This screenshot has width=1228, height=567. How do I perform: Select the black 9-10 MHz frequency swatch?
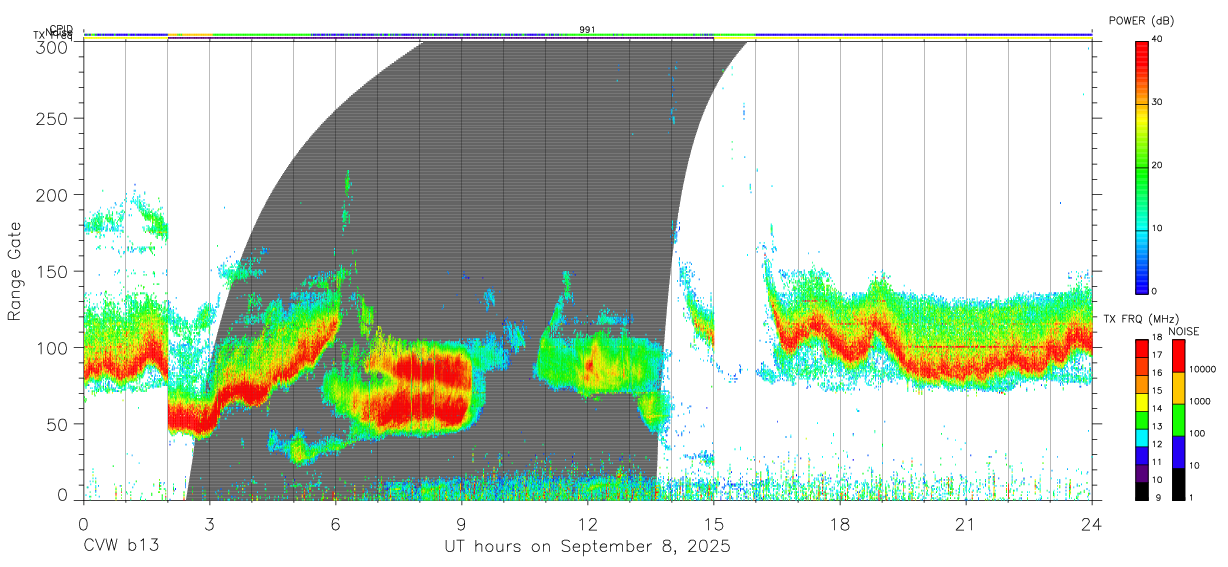point(1142,490)
